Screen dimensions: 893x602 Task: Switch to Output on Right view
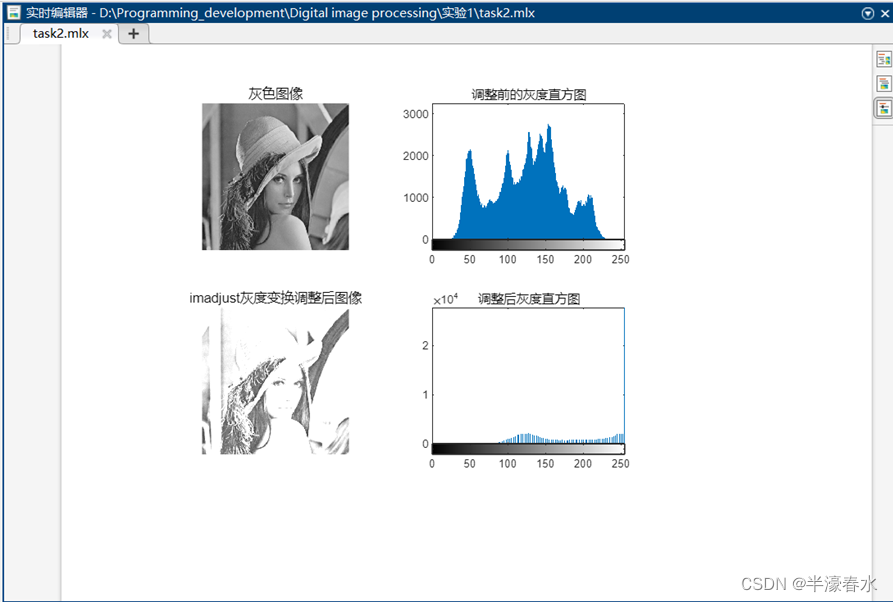(883, 59)
